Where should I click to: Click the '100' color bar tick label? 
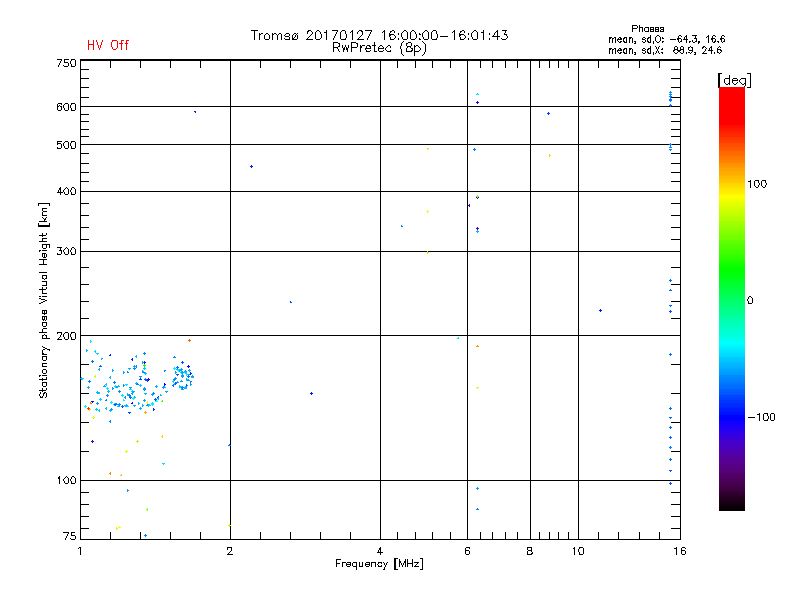click(x=757, y=184)
